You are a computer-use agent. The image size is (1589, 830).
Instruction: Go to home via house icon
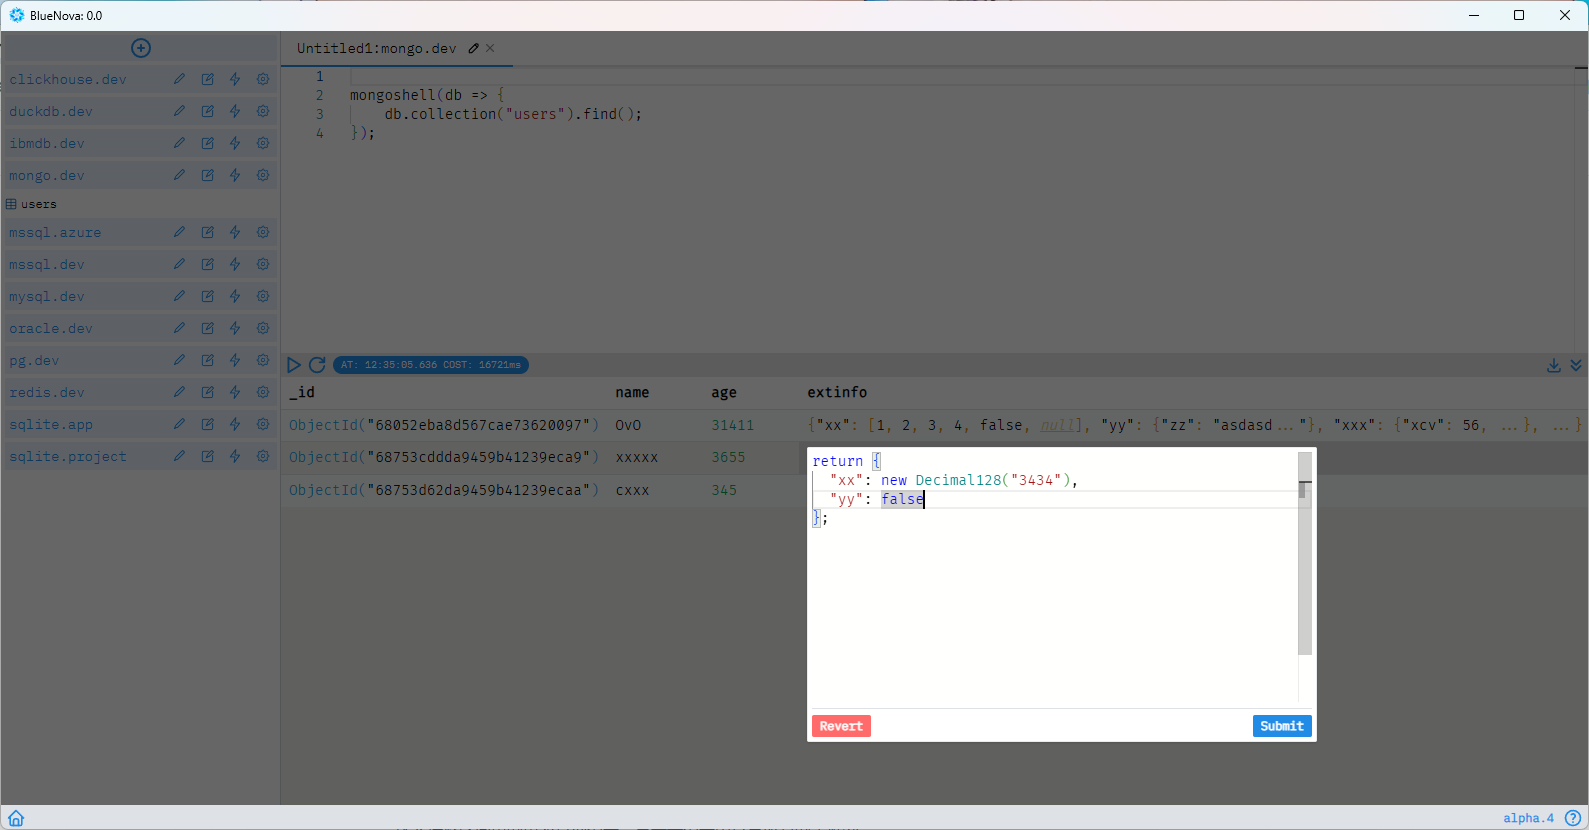tap(16, 818)
